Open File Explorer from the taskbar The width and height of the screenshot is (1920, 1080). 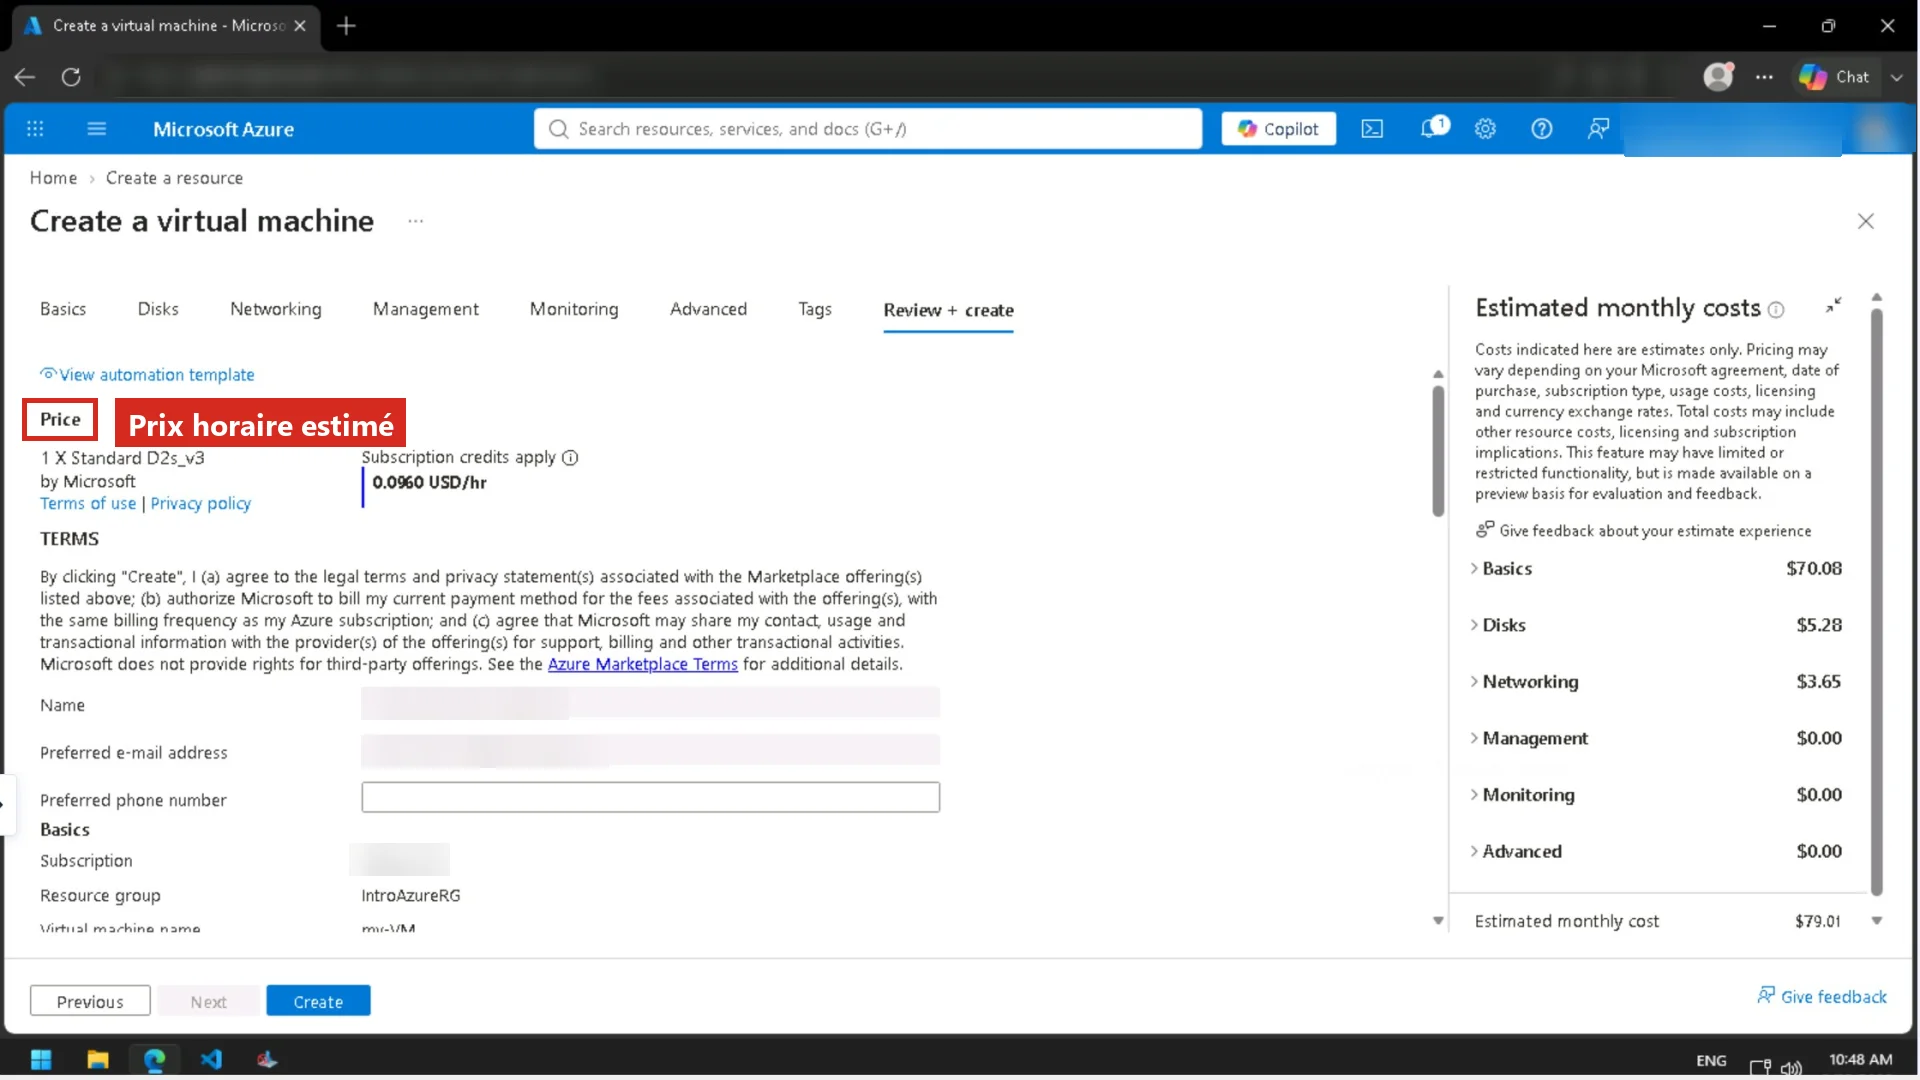pos(97,1060)
